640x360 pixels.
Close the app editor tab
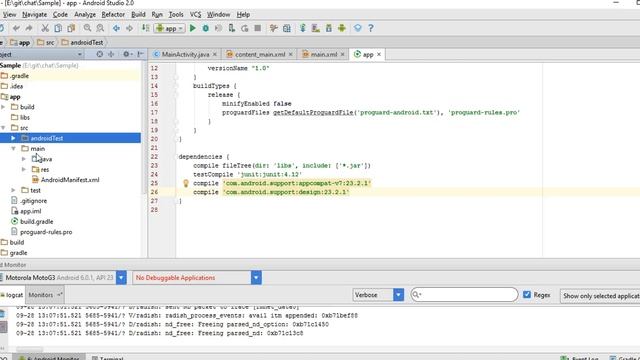tap(379, 54)
